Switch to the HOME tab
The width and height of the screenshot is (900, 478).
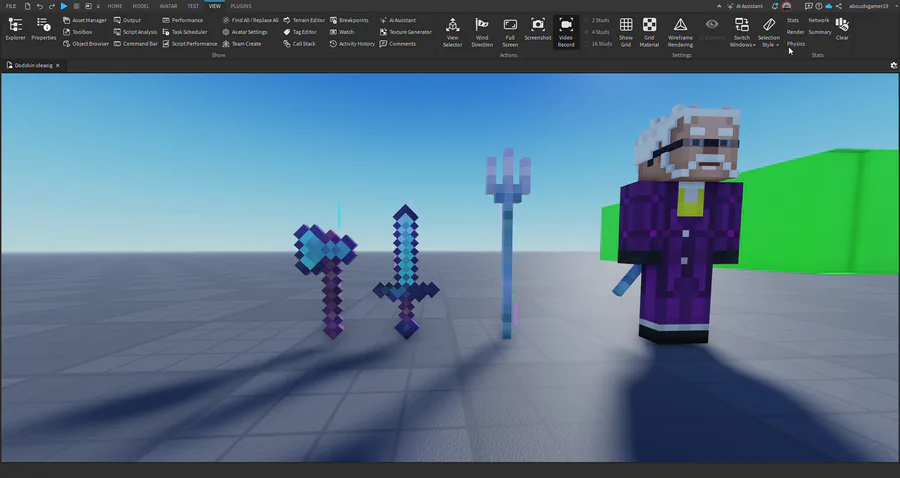115,6
